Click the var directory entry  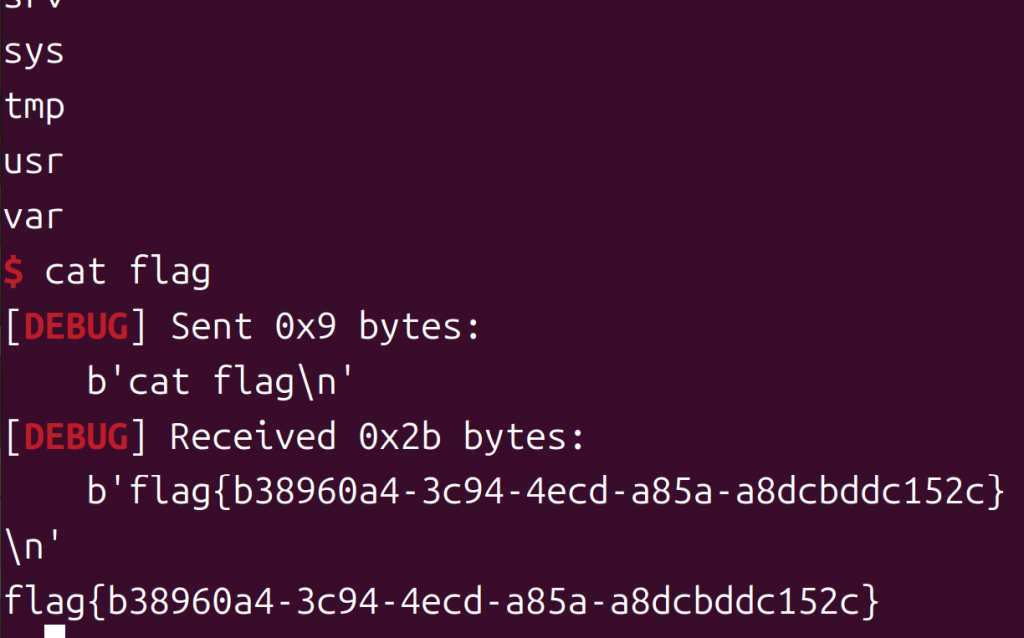(35, 216)
